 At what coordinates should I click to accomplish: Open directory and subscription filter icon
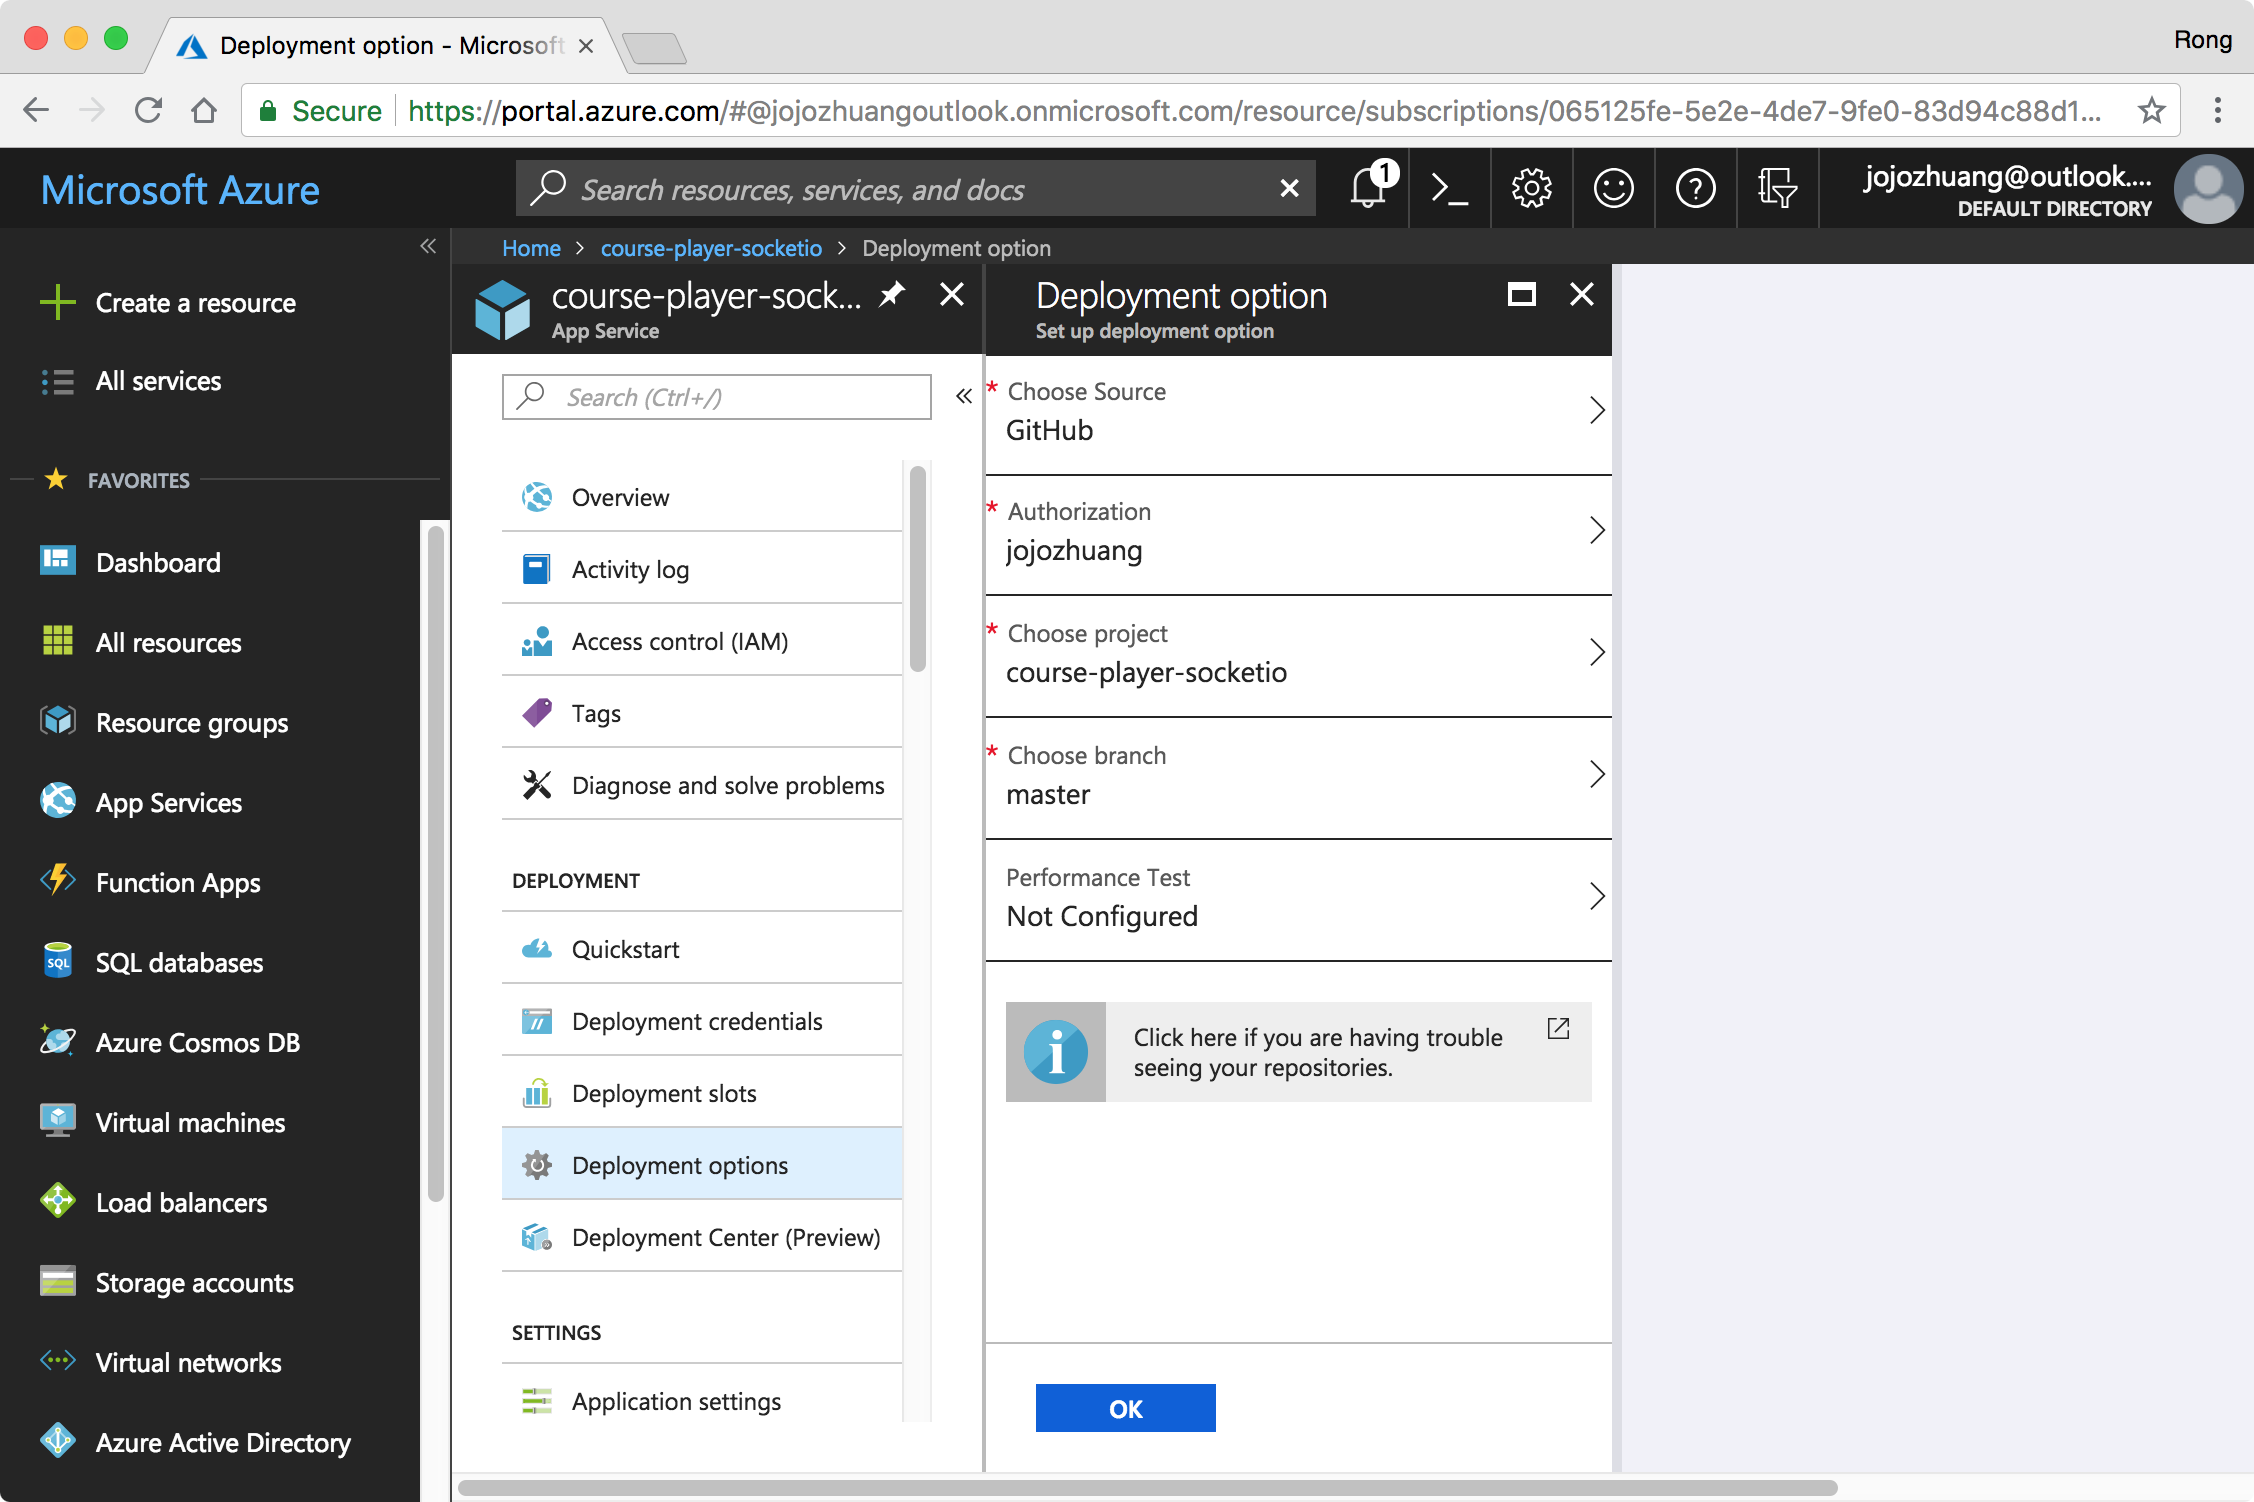tap(1777, 188)
